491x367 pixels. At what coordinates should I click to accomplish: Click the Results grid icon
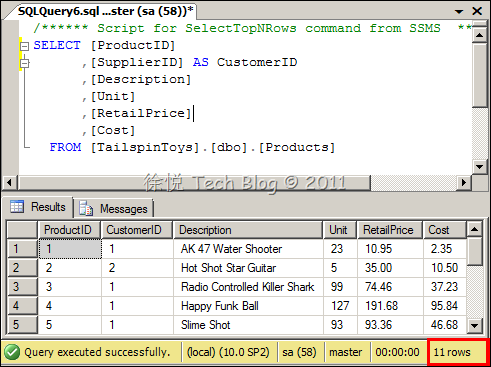(x=17, y=207)
